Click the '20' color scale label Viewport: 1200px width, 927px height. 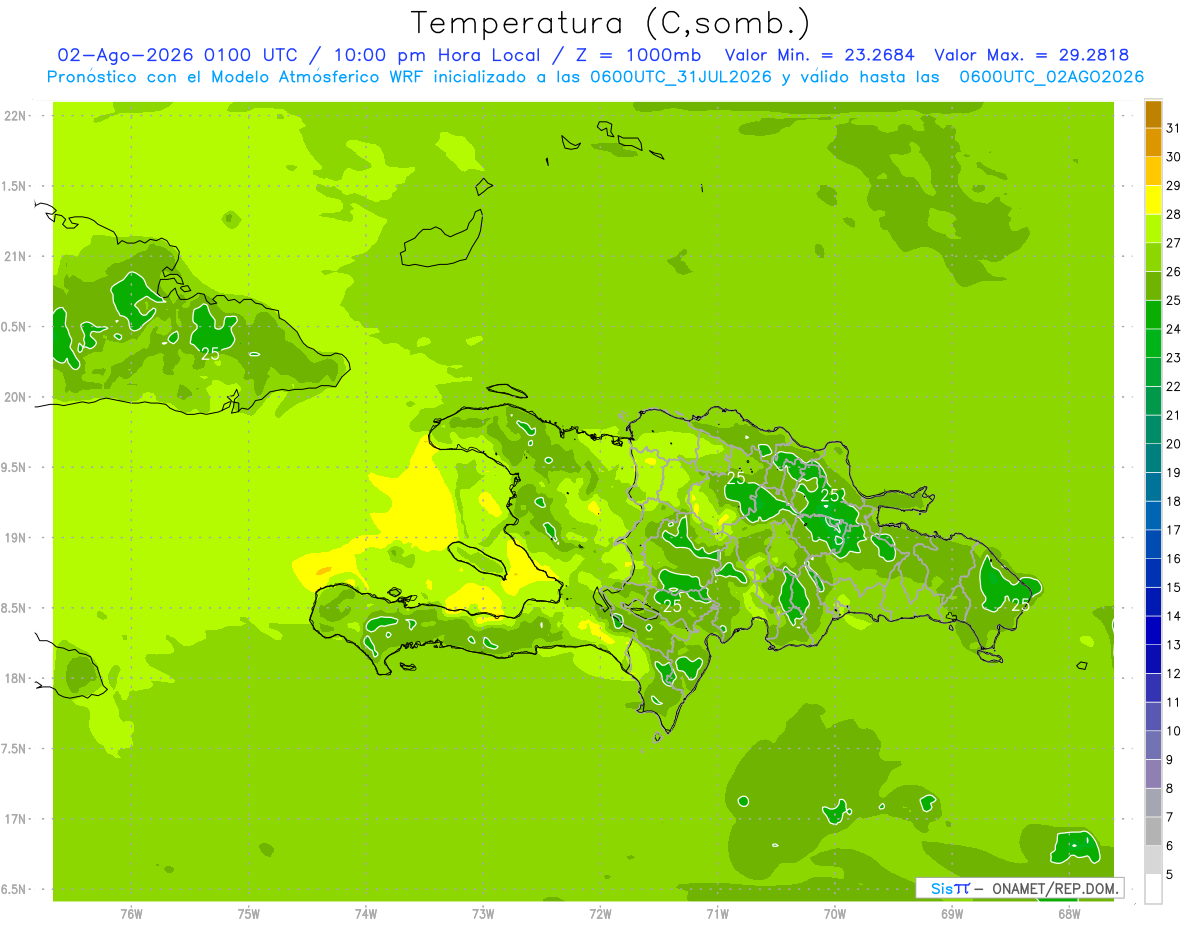click(1174, 444)
